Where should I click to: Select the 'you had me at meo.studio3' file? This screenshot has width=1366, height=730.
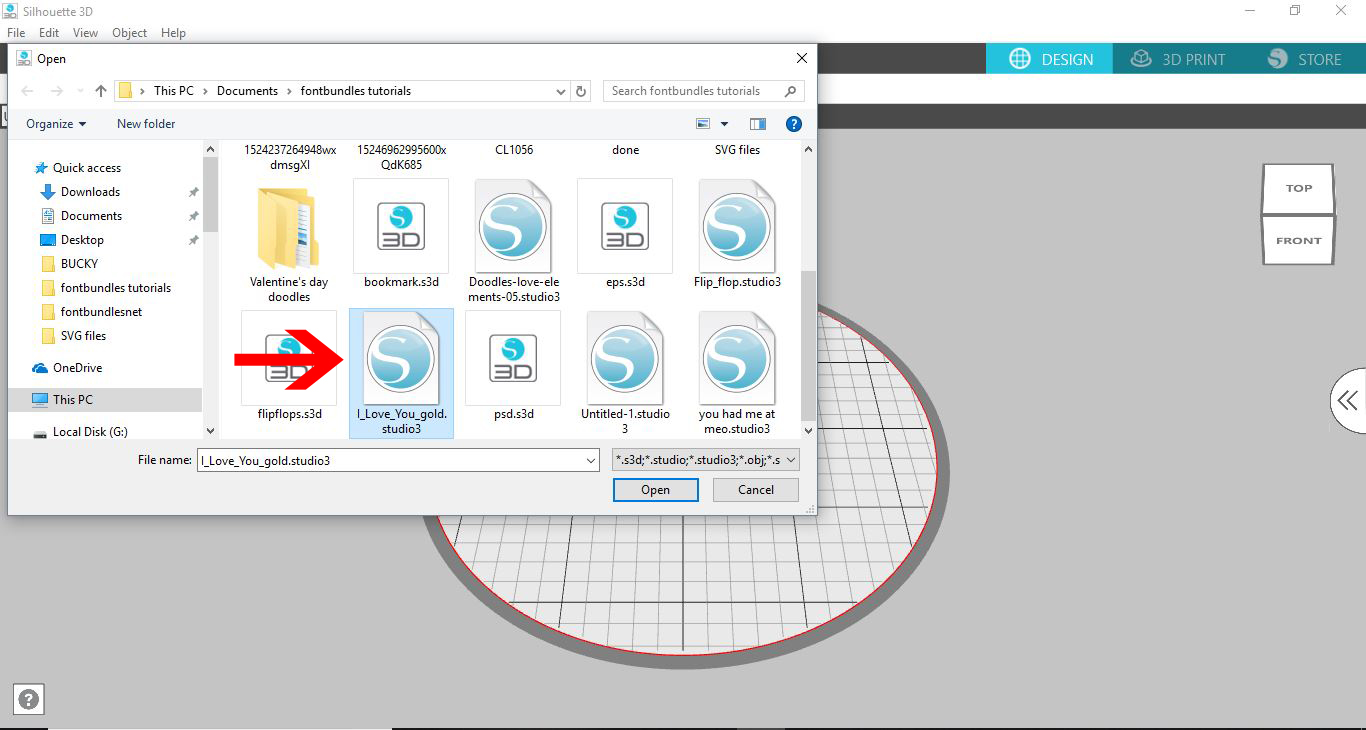[x=737, y=373]
